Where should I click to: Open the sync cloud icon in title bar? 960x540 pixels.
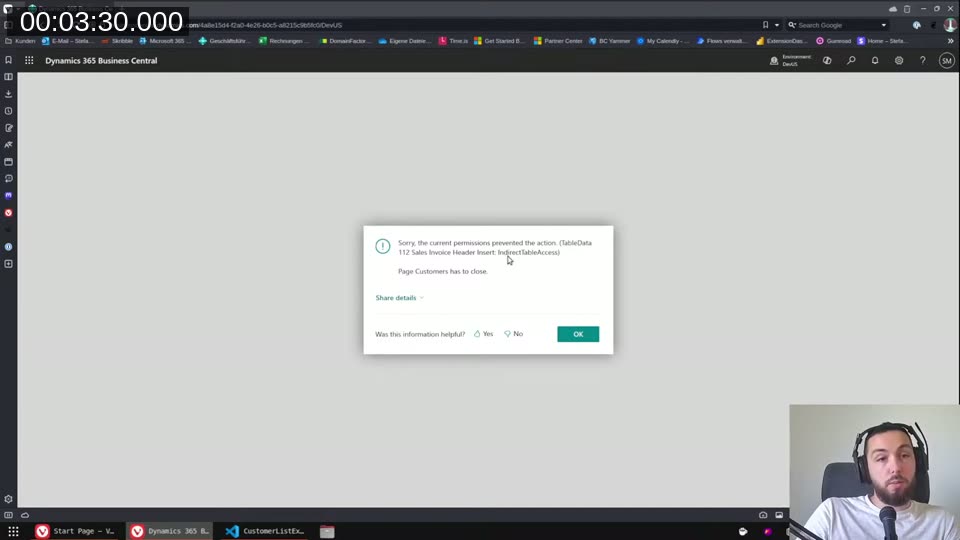click(x=893, y=9)
